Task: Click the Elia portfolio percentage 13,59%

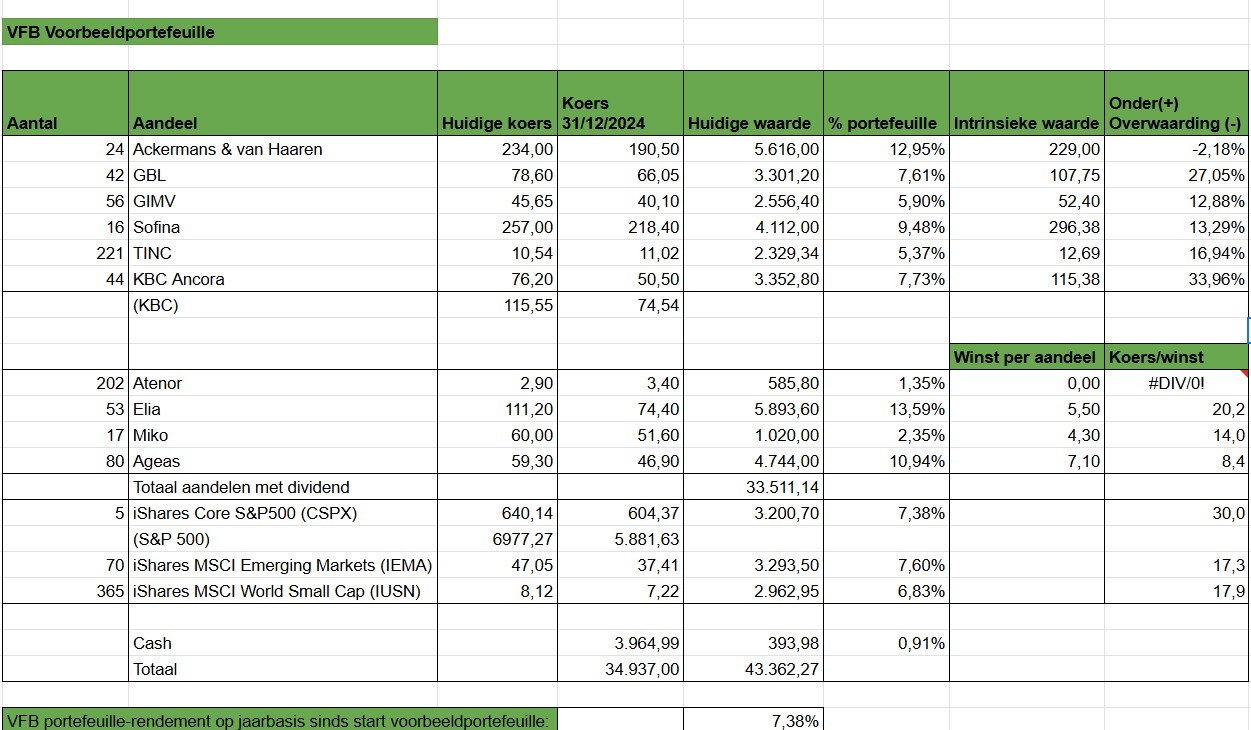Action: click(885, 409)
